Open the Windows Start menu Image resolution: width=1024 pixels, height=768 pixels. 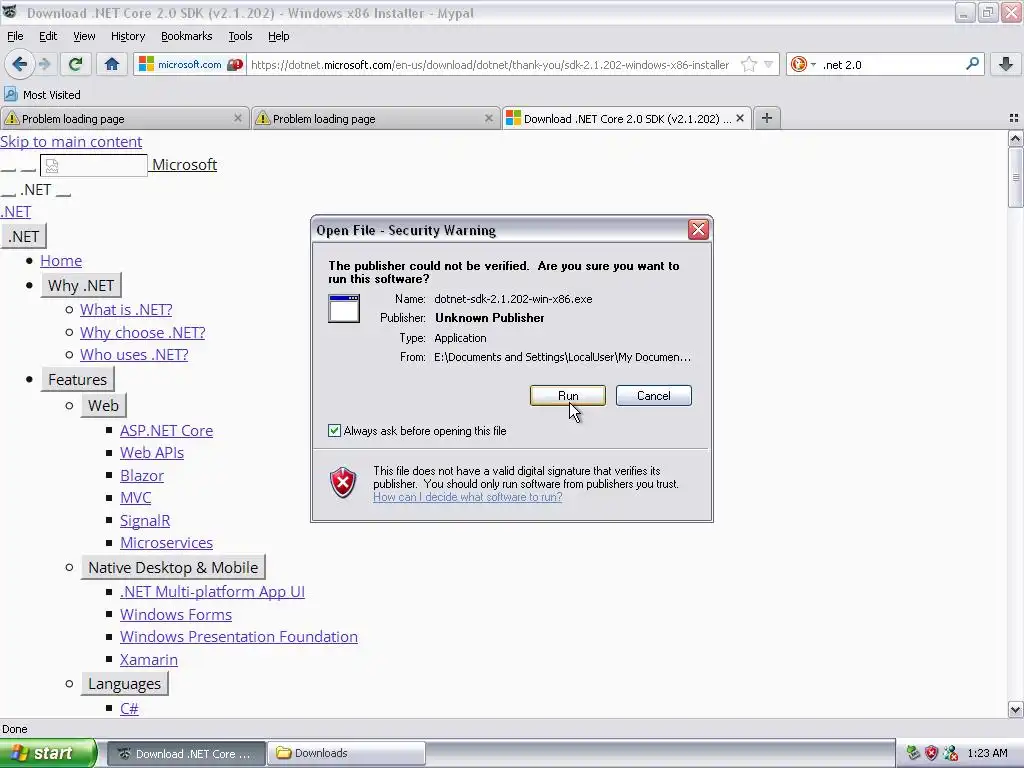[48, 753]
